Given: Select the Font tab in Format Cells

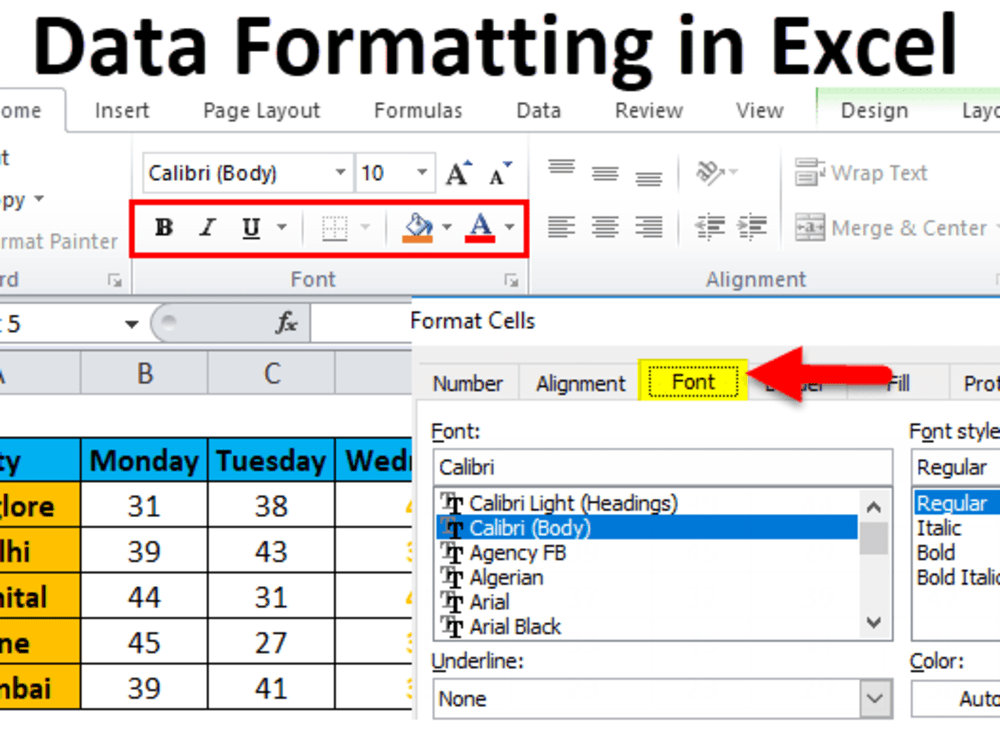Looking at the screenshot, I should coord(693,381).
